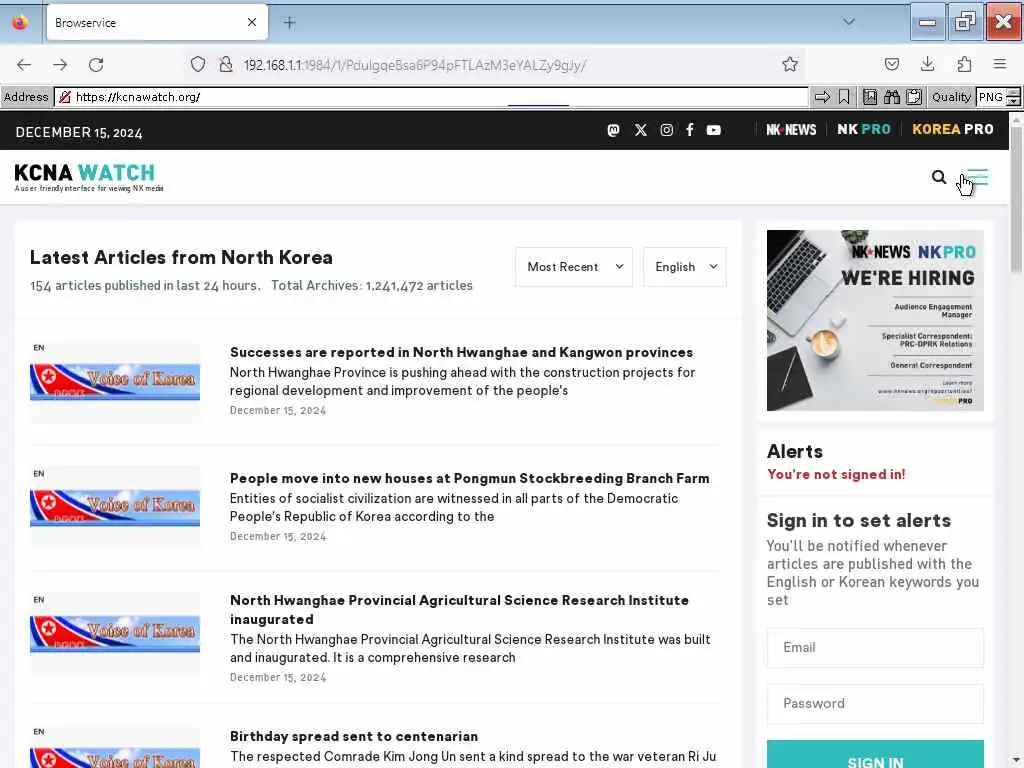Open Firefox downloads panel
The width and height of the screenshot is (1024, 768).
927,64
